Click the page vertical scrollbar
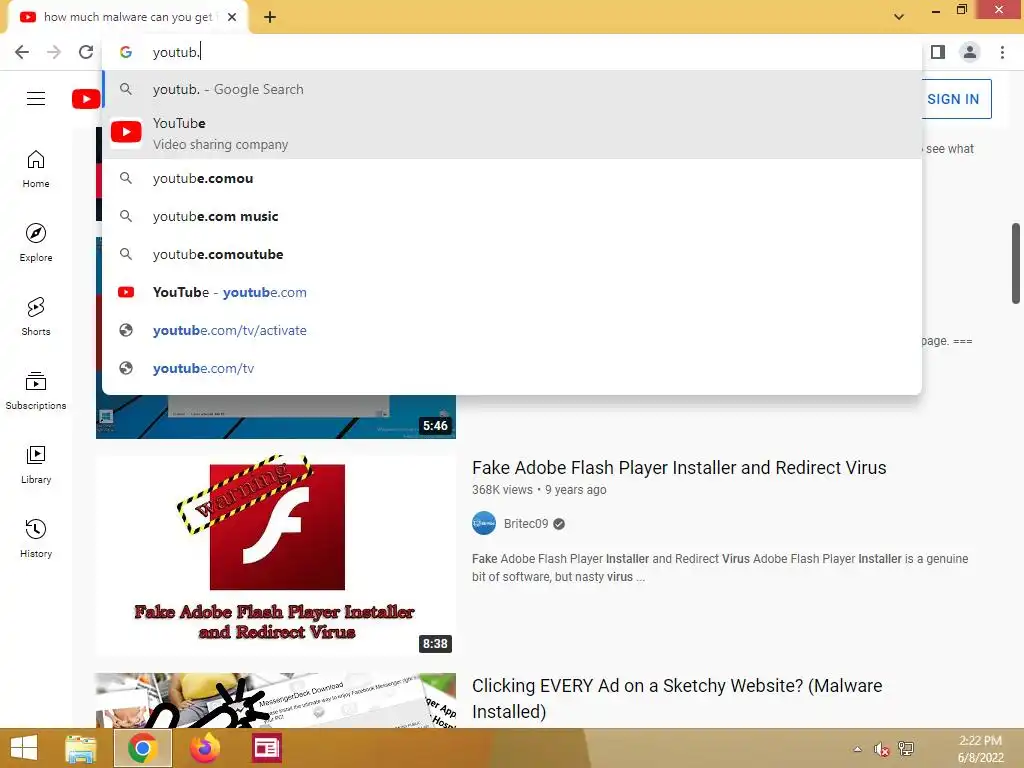This screenshot has height=768, width=1024. [x=1016, y=263]
